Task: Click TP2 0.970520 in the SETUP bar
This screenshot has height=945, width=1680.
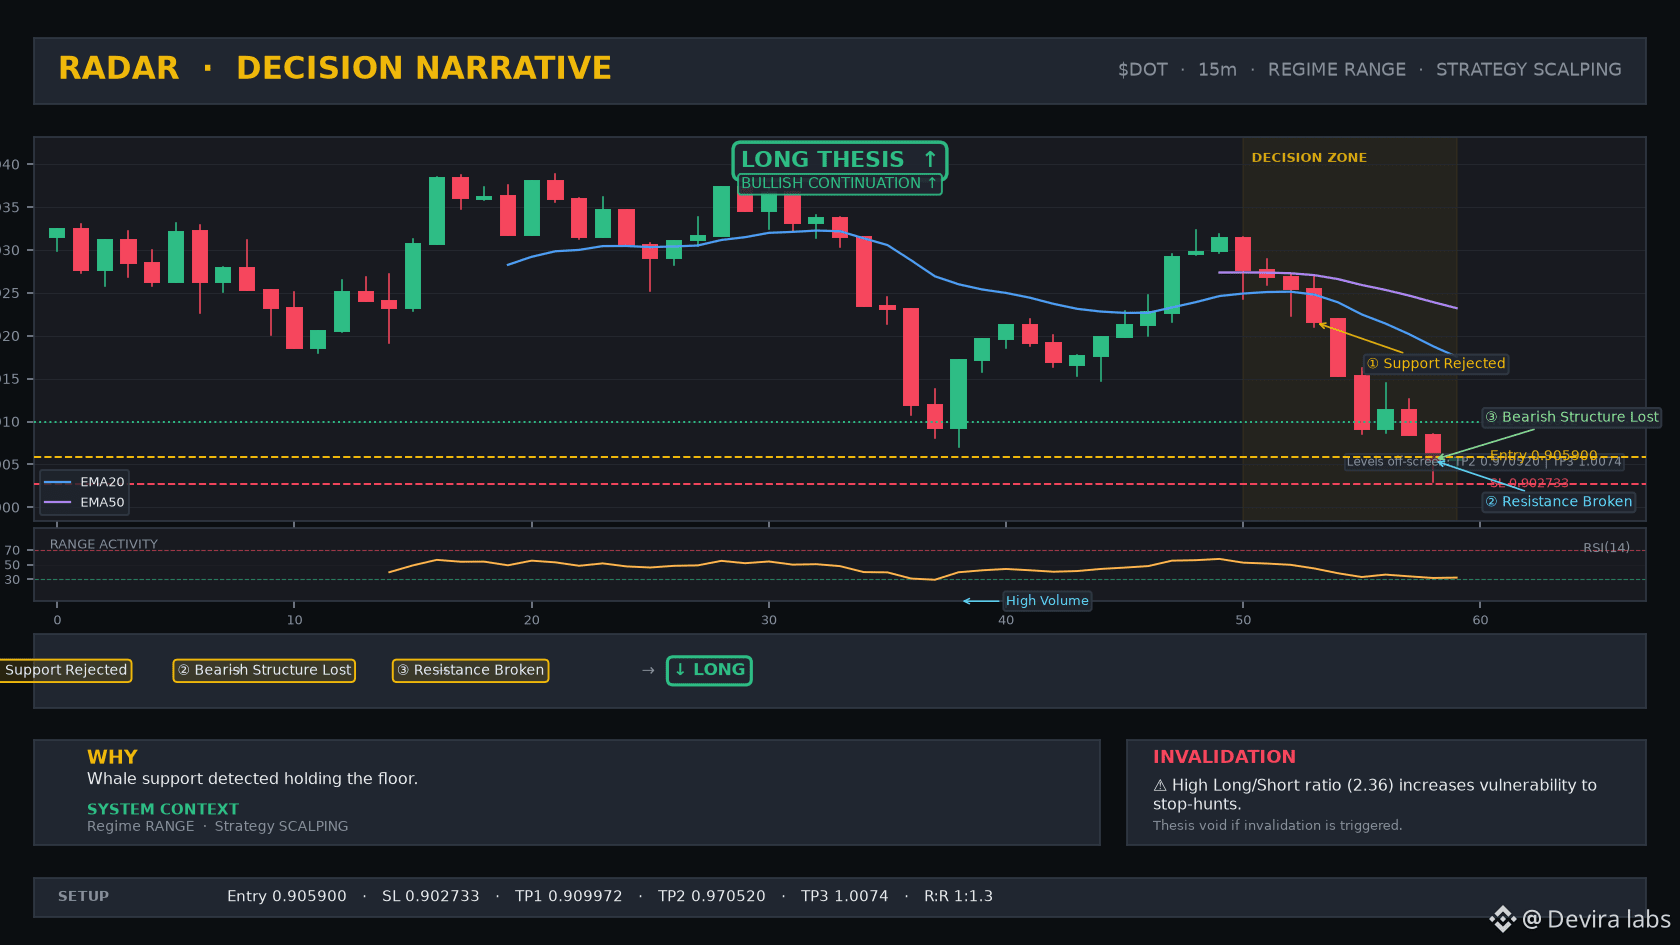Action: [x=711, y=897]
